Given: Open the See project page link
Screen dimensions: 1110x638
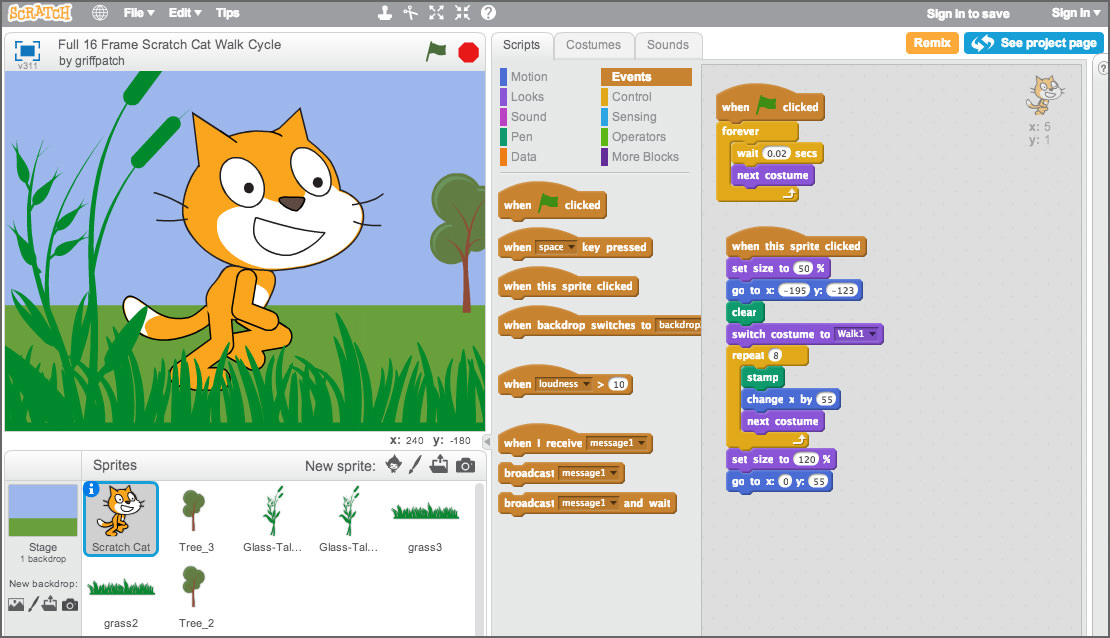Looking at the screenshot, I should (1035, 42).
